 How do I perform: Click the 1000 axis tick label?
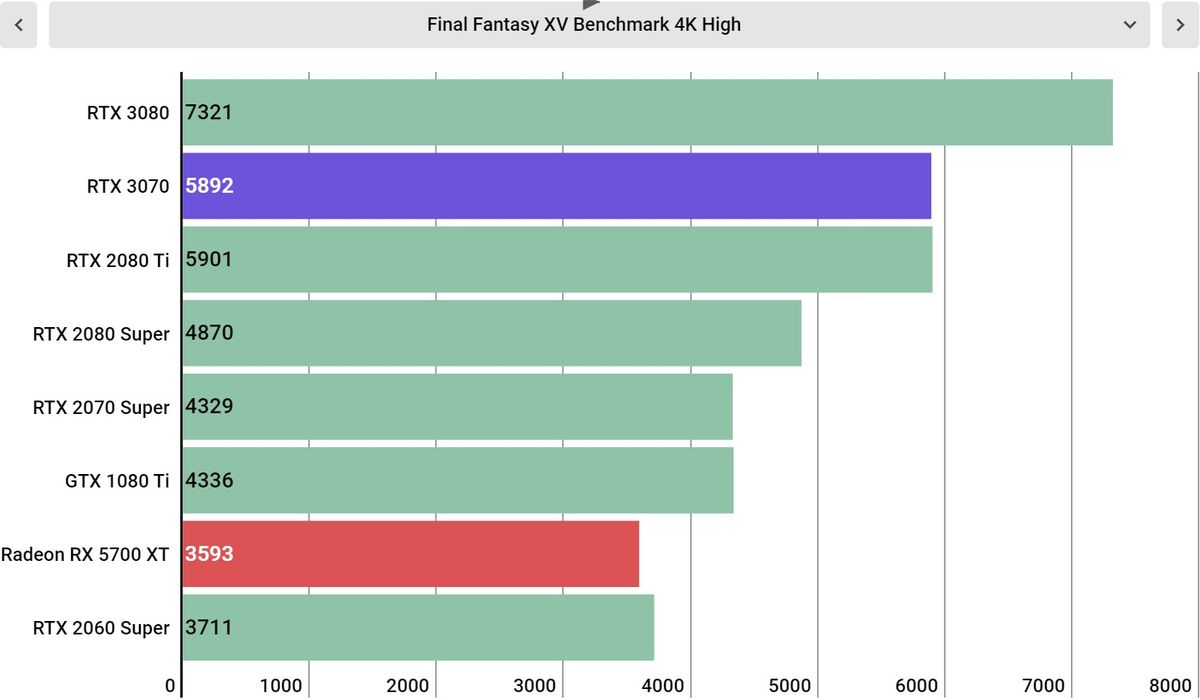tap(281, 686)
